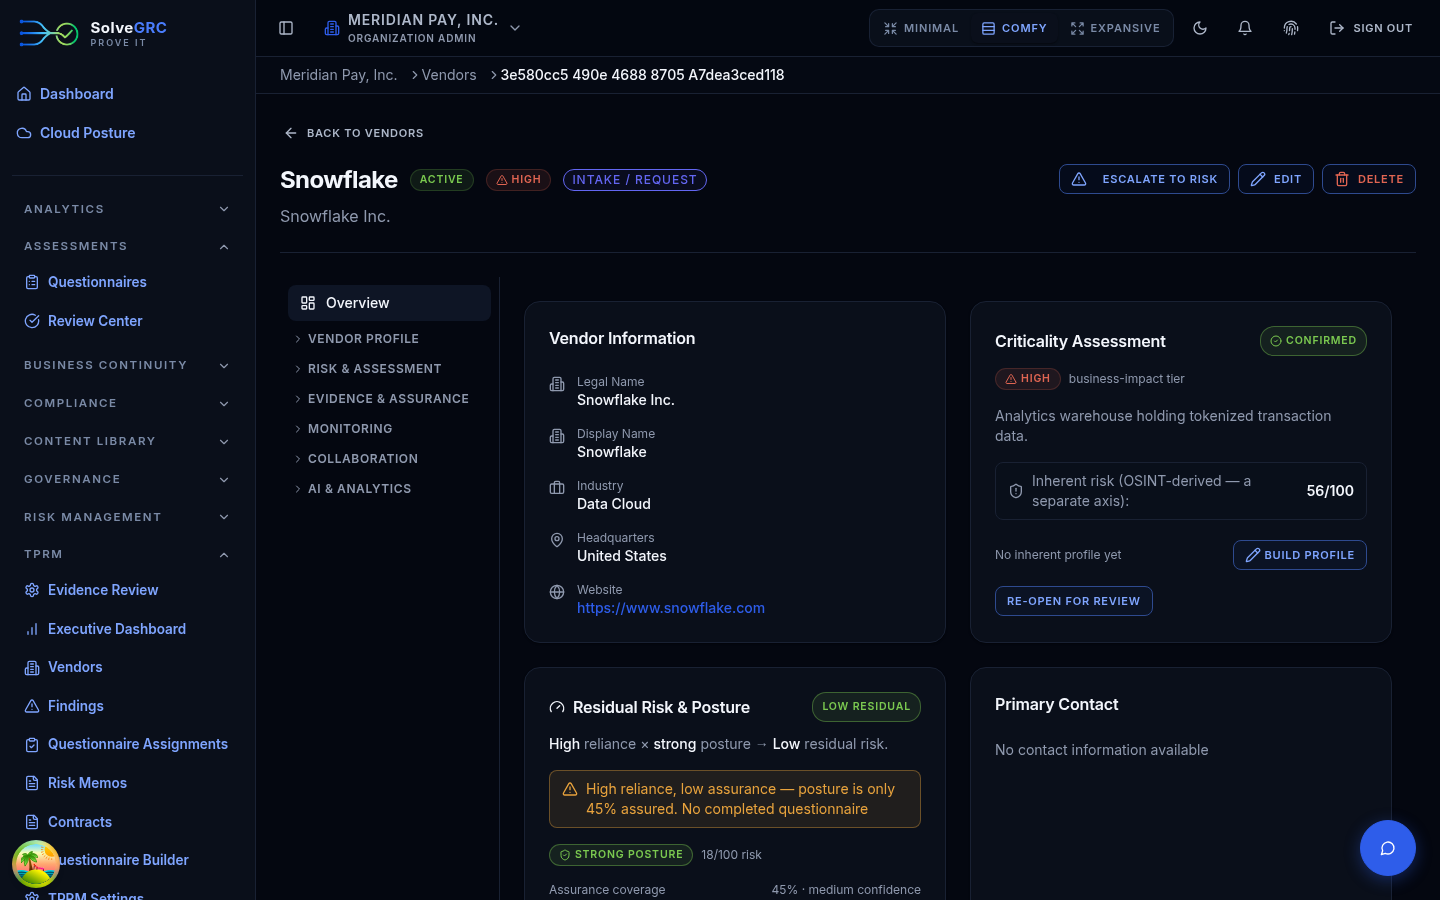Click the '56/100' inherent risk score
Image resolution: width=1440 pixels, height=900 pixels.
pyautogui.click(x=1330, y=491)
